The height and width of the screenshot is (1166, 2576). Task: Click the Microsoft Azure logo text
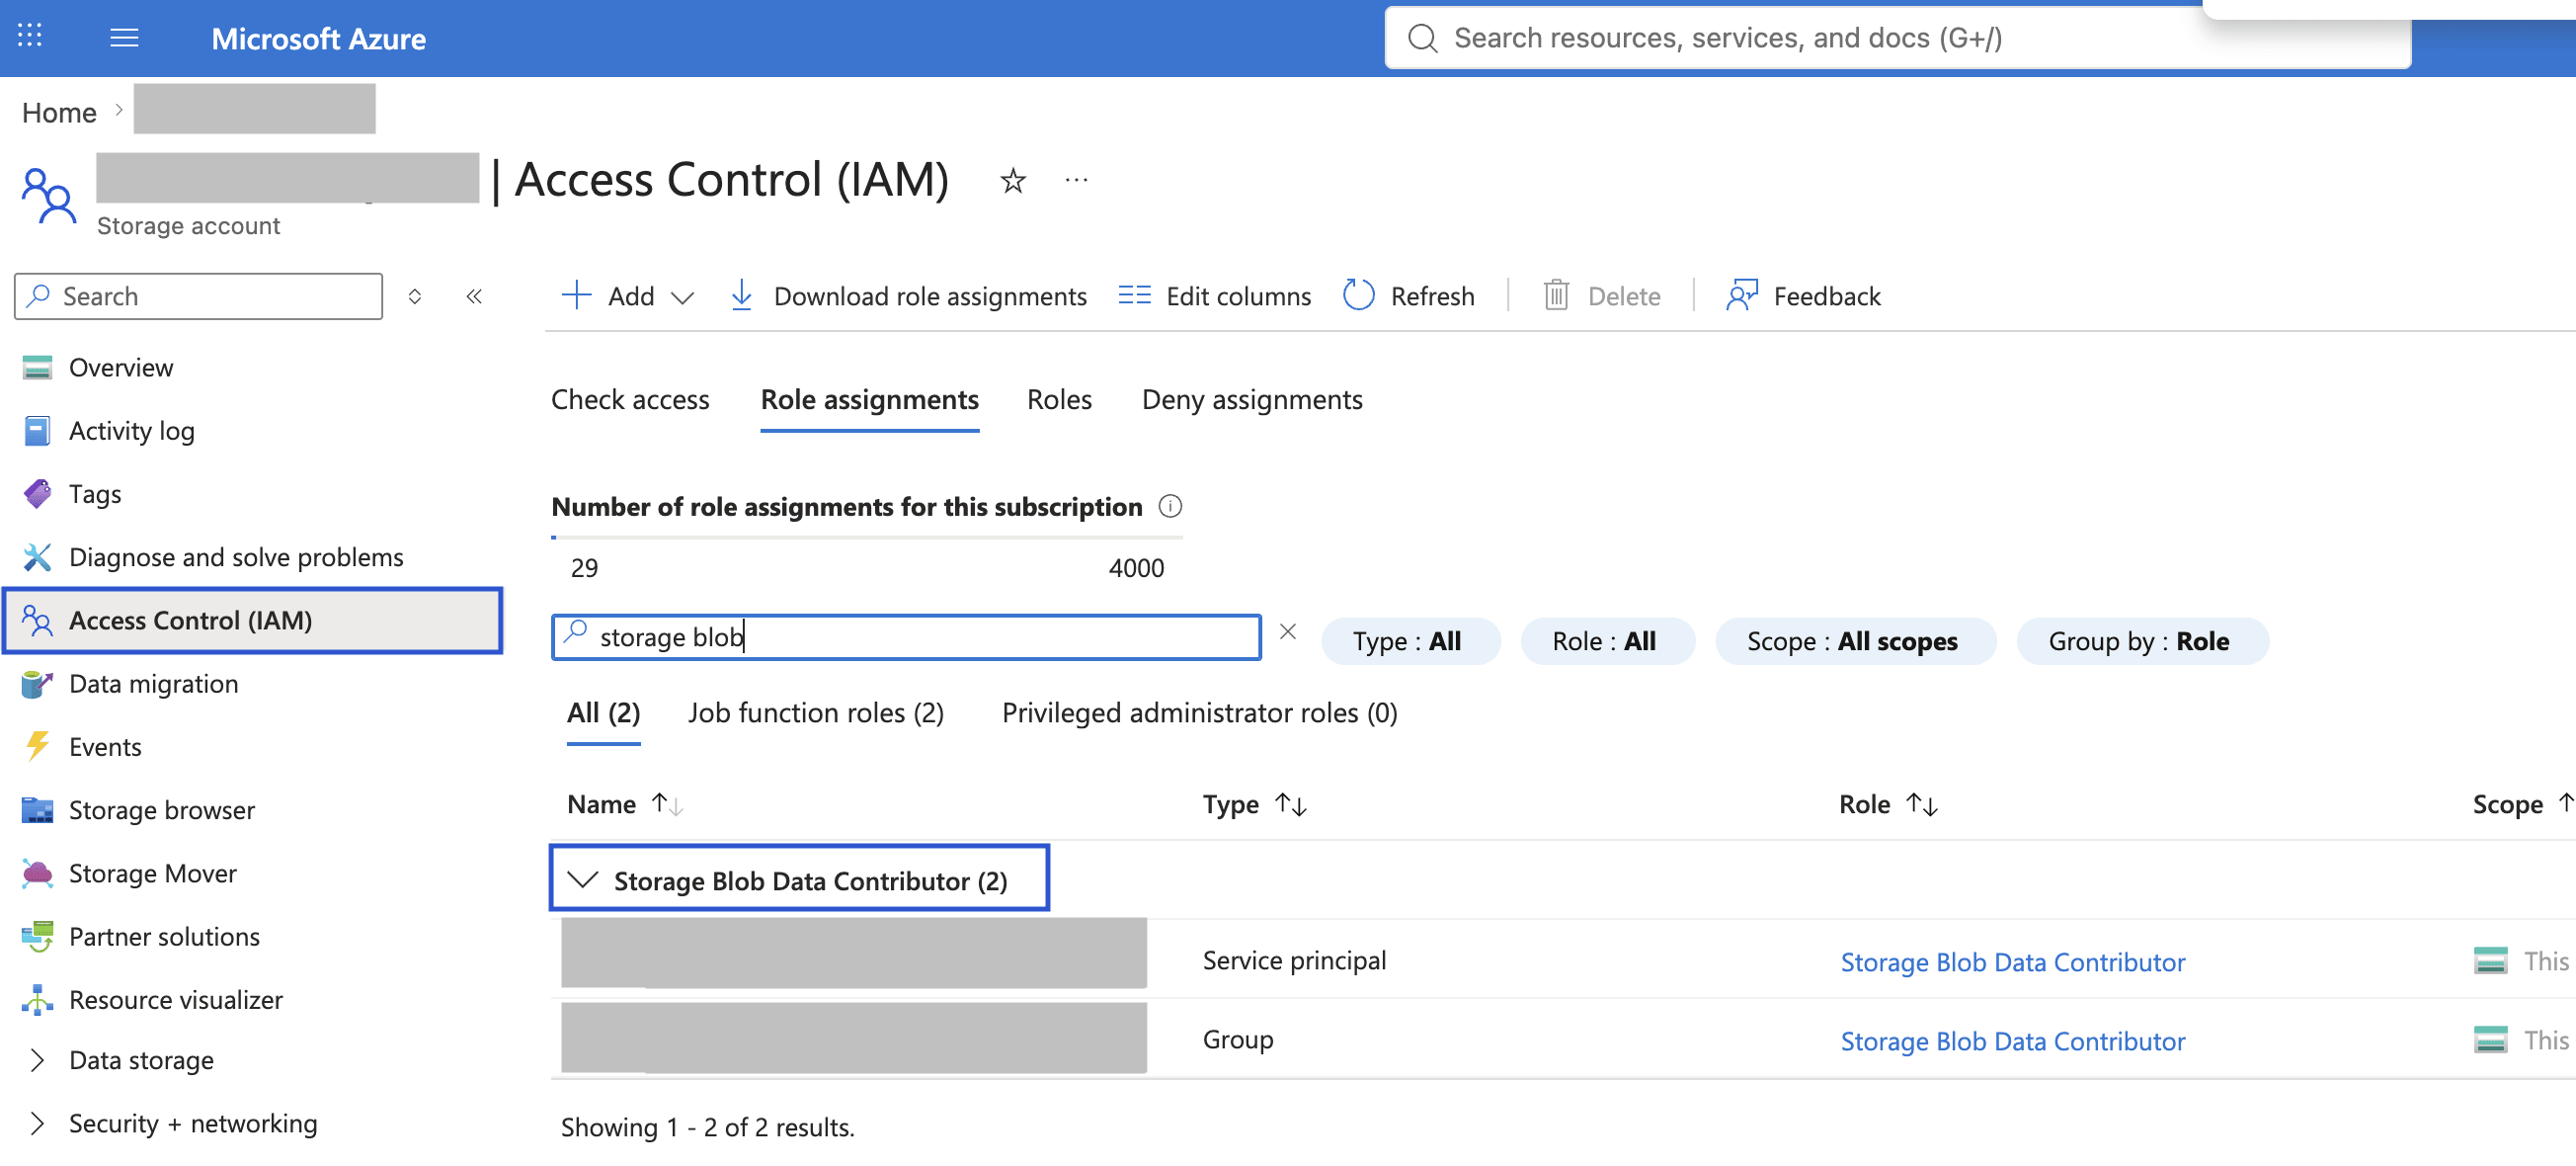pyautogui.click(x=318, y=38)
